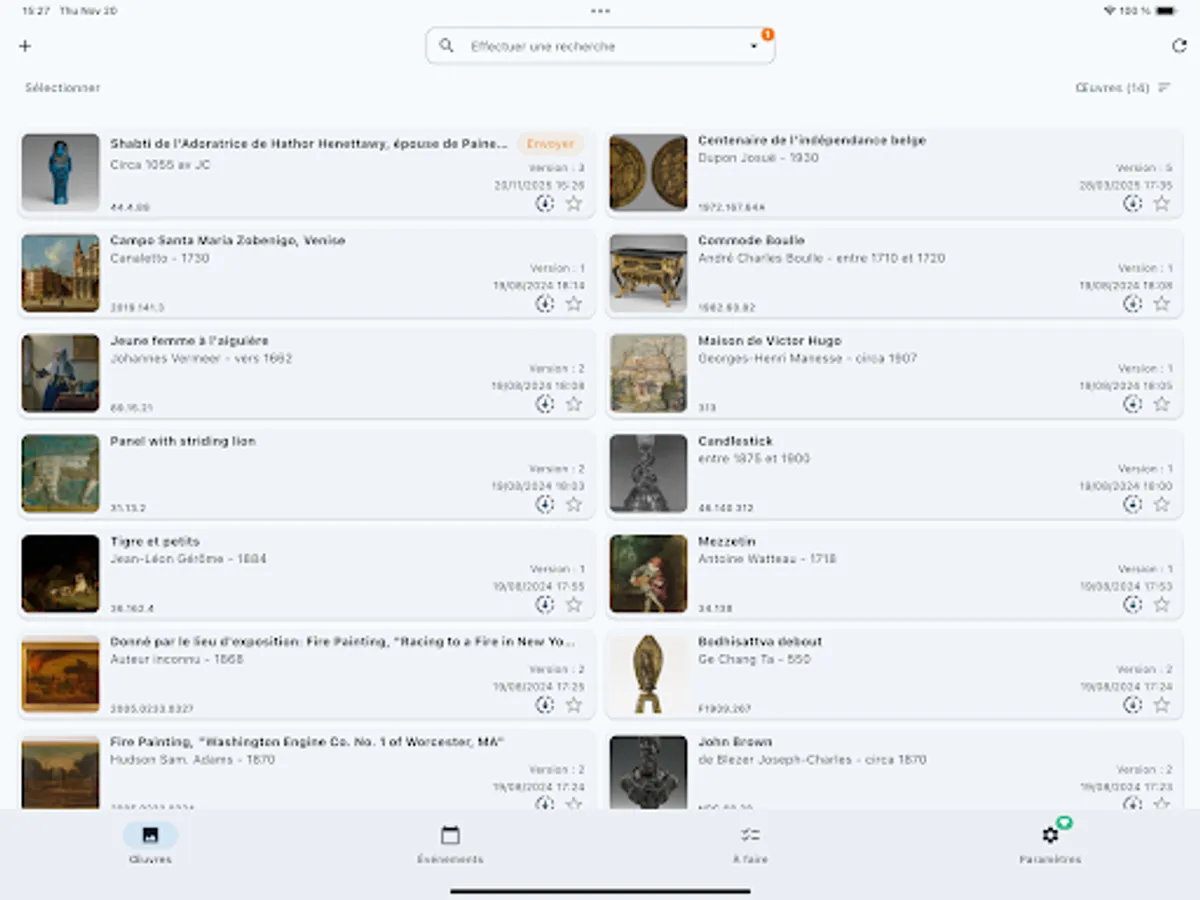Open the Événements tab
Image resolution: width=1200 pixels, height=900 pixels.
tap(450, 844)
